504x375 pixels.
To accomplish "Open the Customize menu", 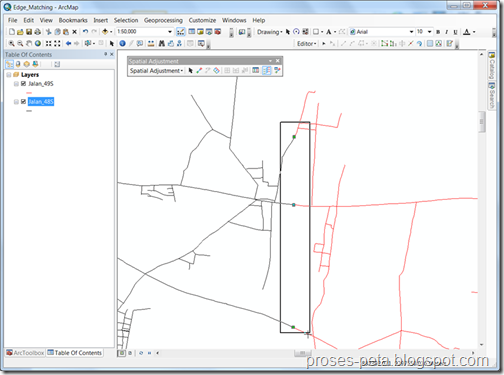I will [x=202, y=20].
